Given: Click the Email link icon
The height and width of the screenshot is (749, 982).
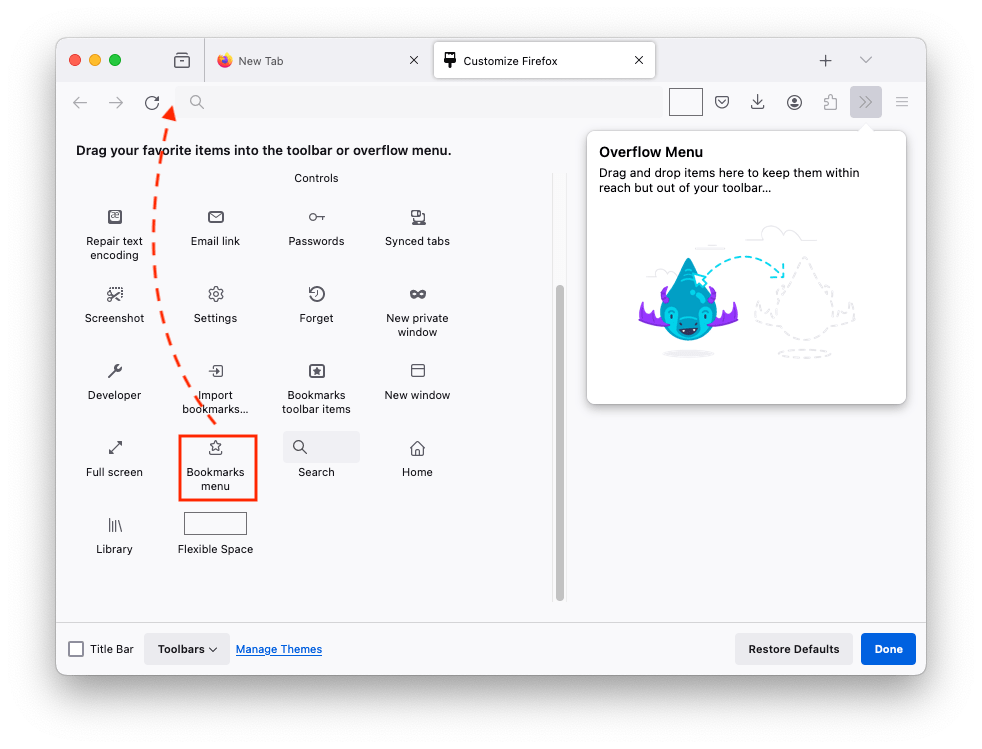Looking at the screenshot, I should click(215, 217).
